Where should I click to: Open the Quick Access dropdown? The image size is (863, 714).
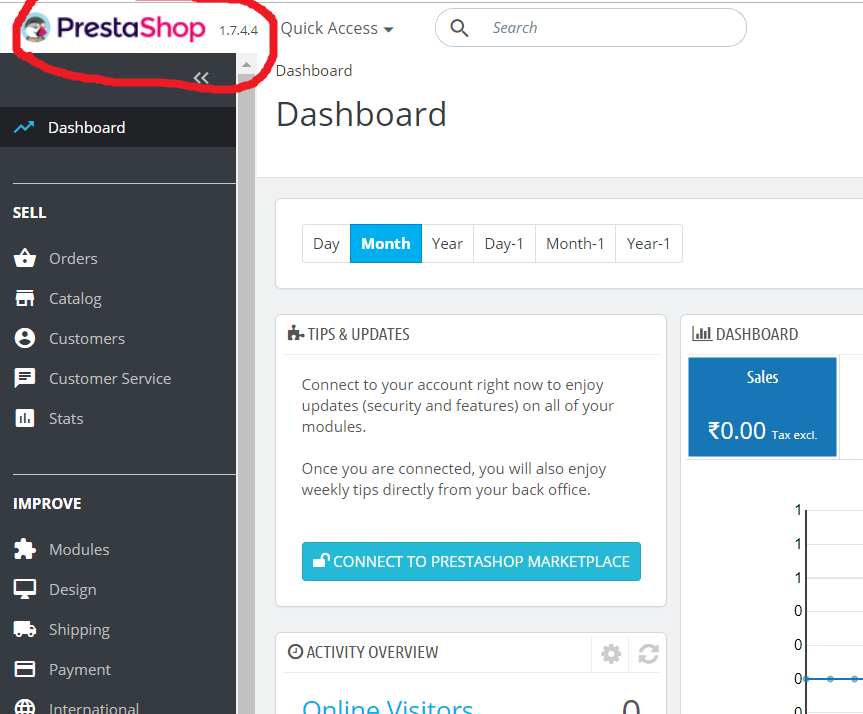337,29
